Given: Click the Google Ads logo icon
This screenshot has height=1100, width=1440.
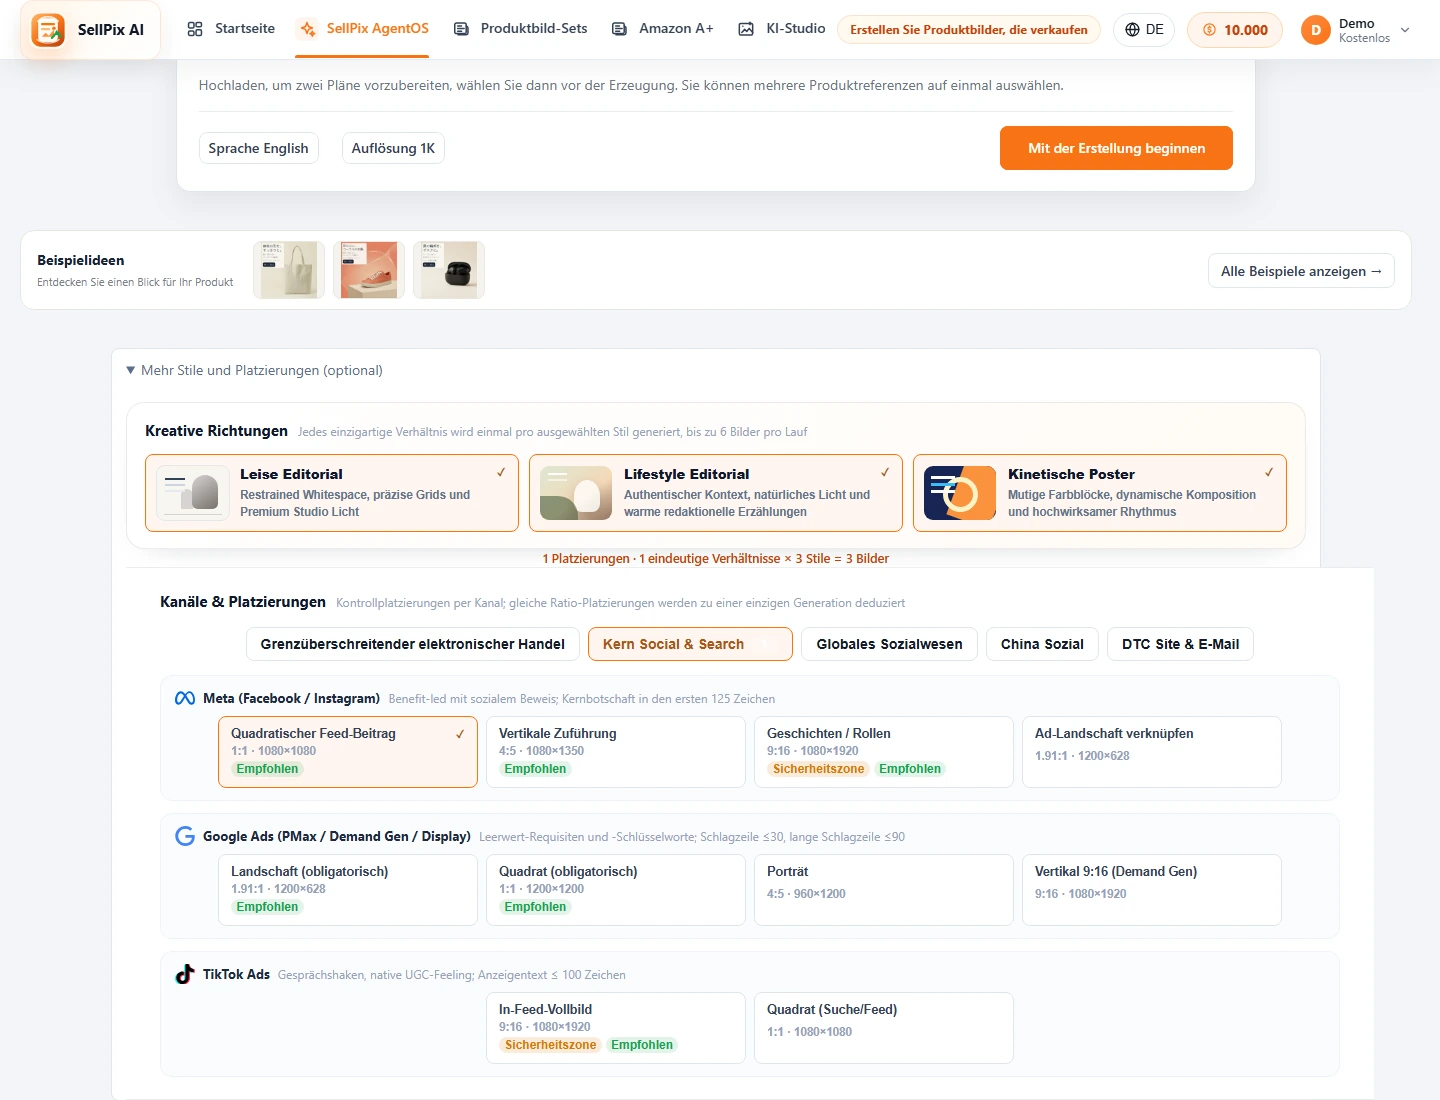Looking at the screenshot, I should (185, 836).
